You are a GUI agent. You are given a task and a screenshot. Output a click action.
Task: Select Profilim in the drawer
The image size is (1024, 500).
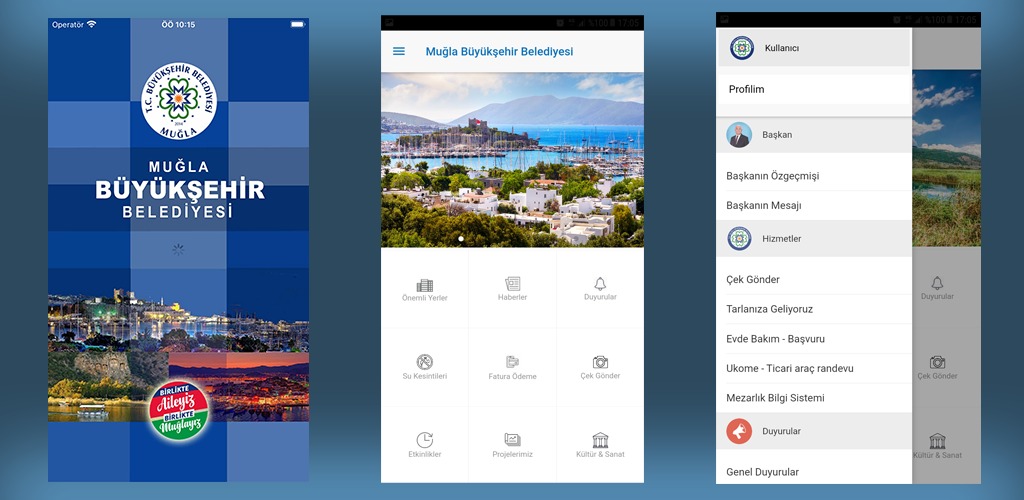click(x=814, y=89)
